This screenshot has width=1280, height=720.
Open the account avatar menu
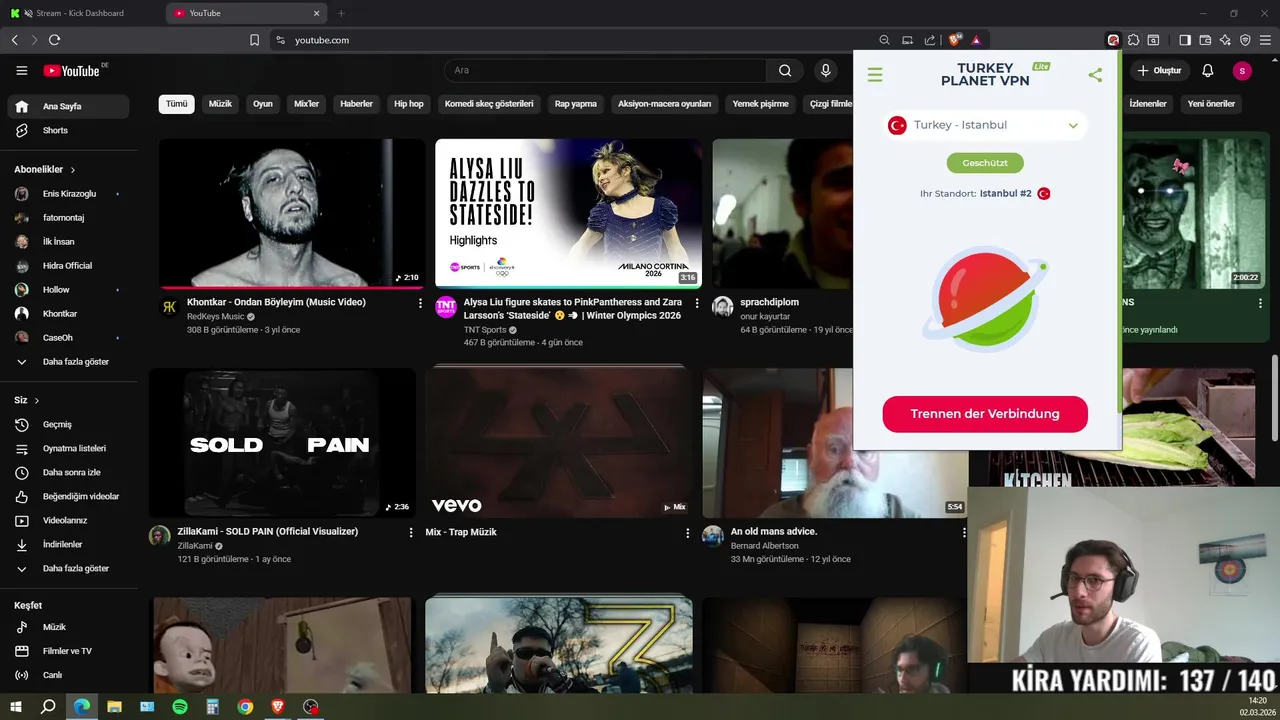pyautogui.click(x=1241, y=71)
